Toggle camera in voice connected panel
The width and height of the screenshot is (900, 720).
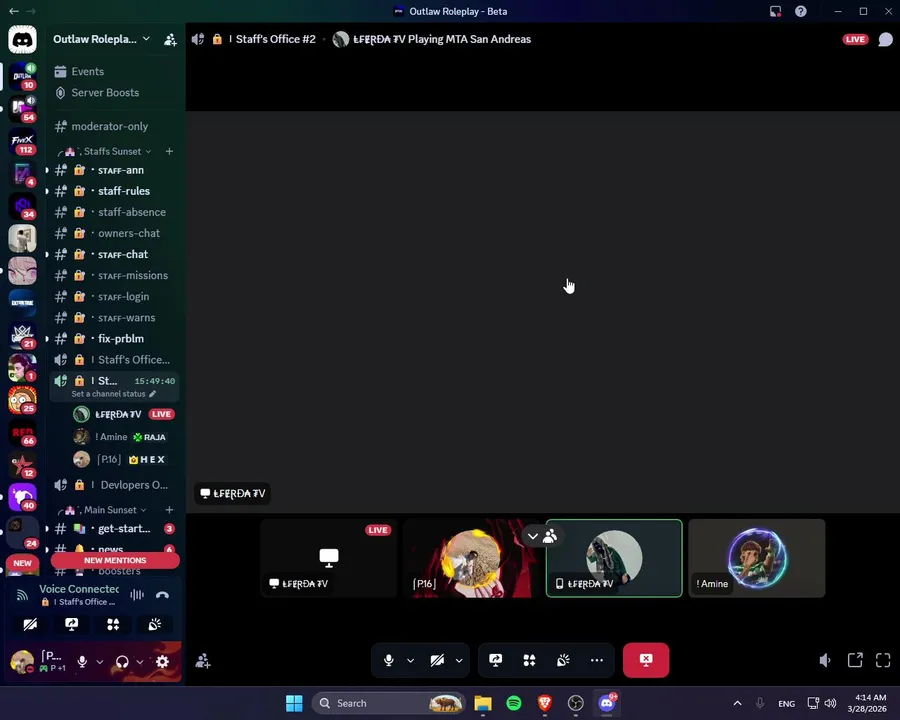pos(30,625)
